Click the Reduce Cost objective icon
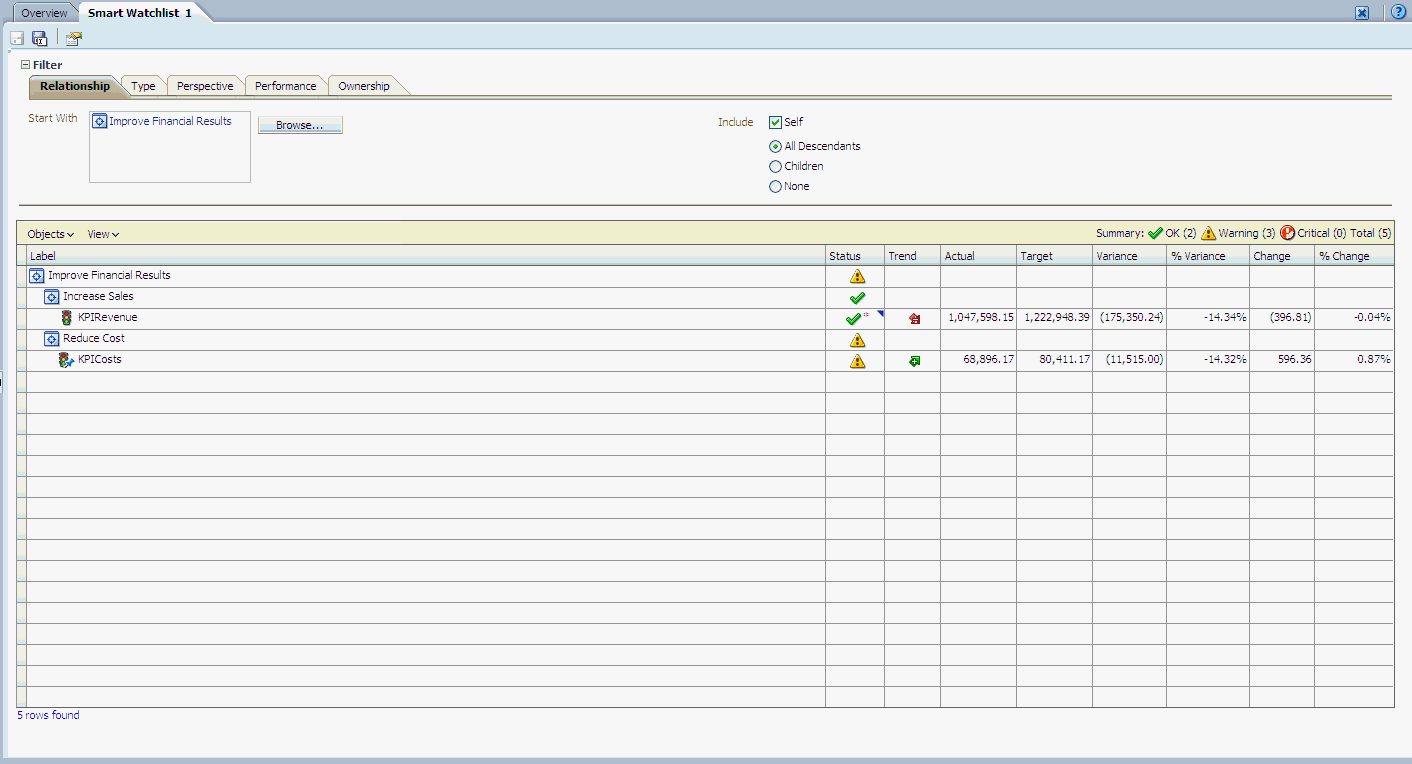 coord(52,339)
